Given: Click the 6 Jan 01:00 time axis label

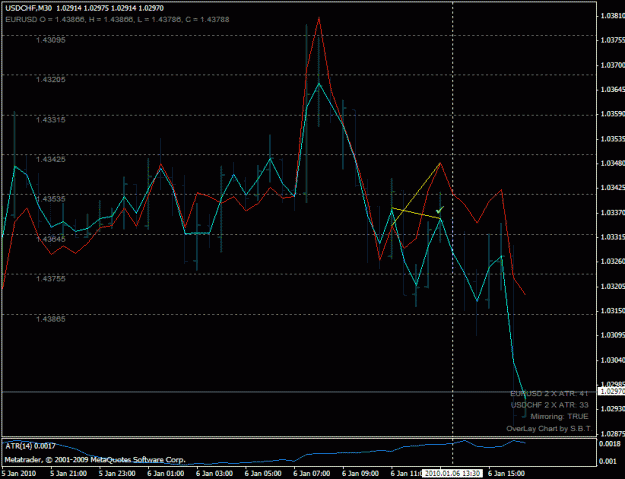Looking at the screenshot, I should (166, 473).
